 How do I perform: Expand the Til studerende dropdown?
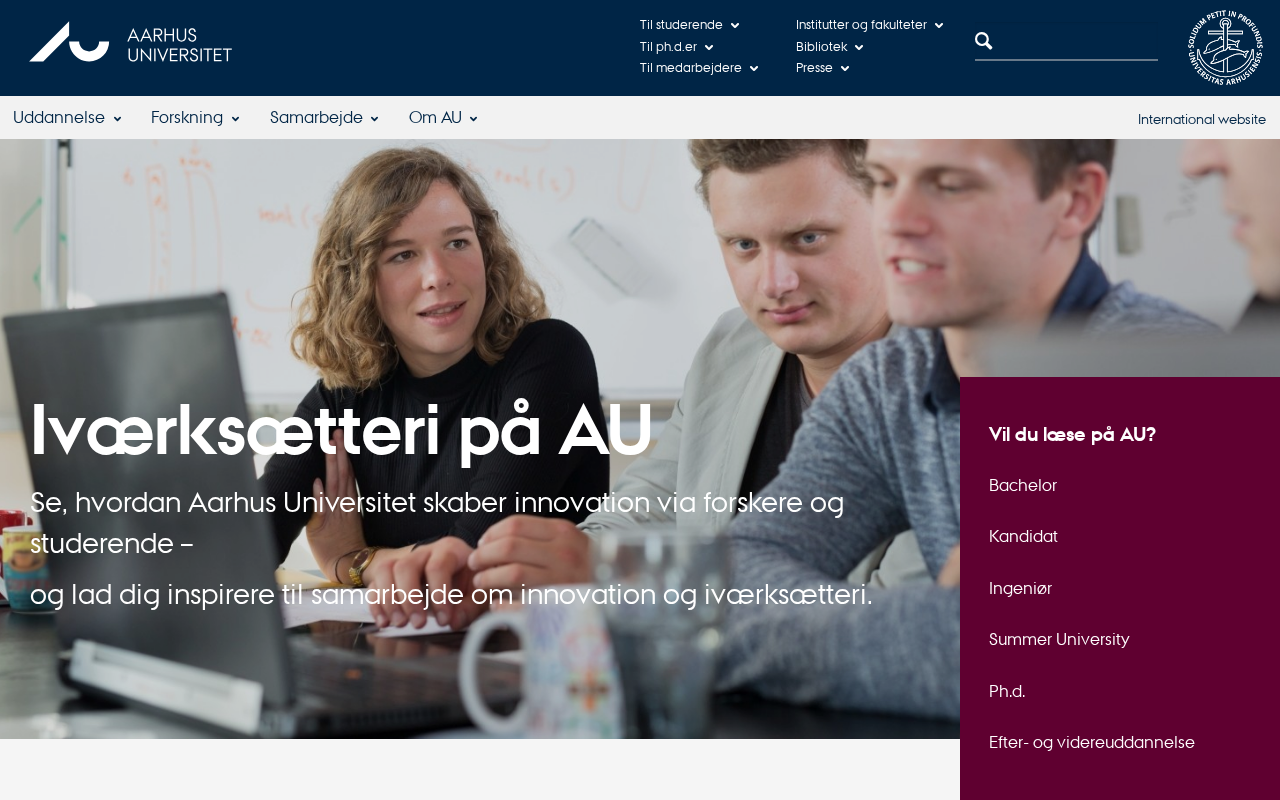(x=689, y=25)
